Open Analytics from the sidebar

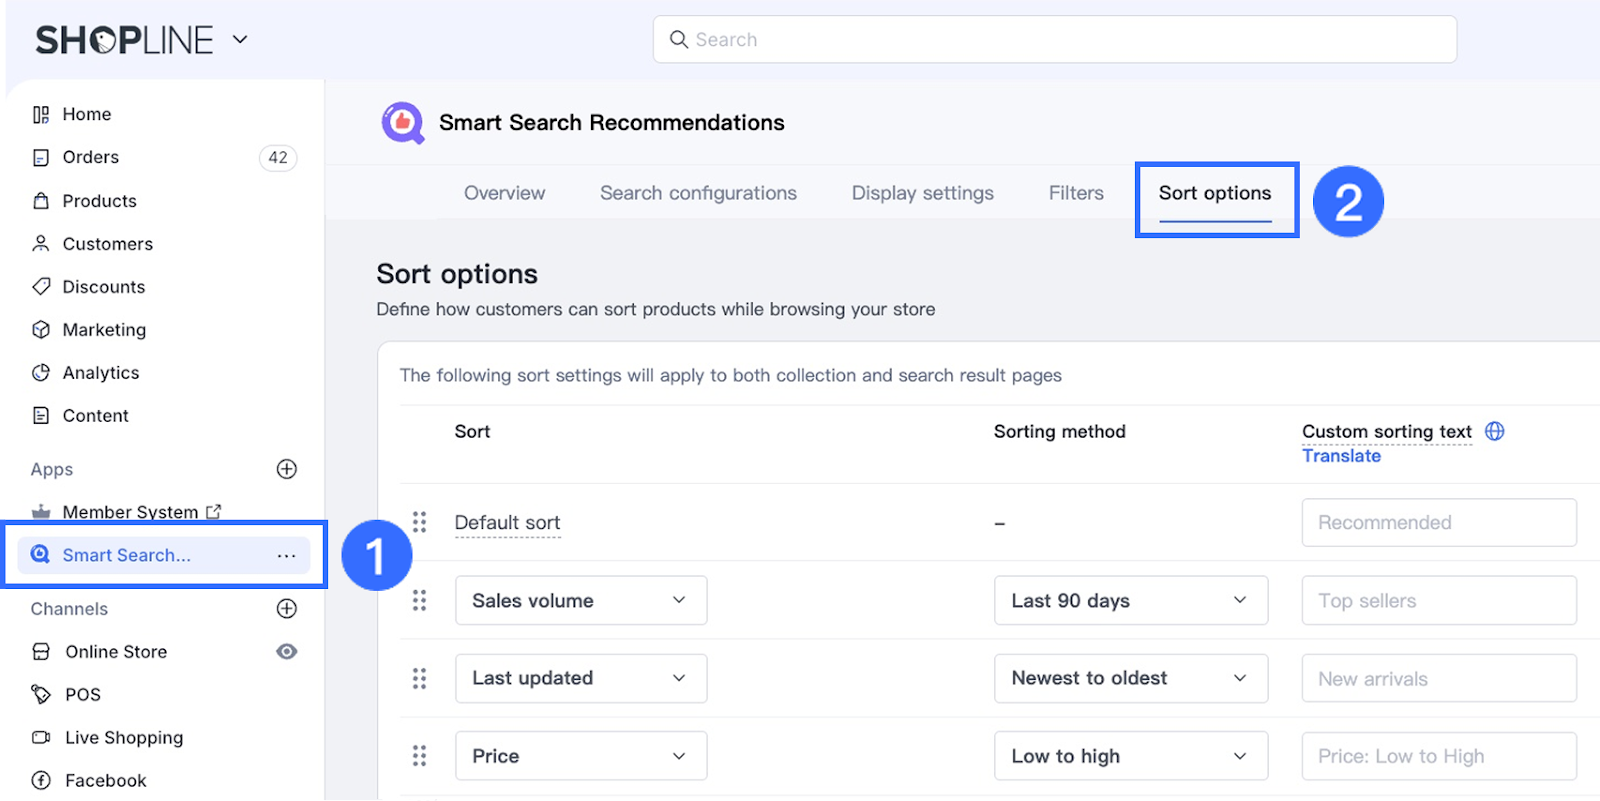(x=101, y=373)
